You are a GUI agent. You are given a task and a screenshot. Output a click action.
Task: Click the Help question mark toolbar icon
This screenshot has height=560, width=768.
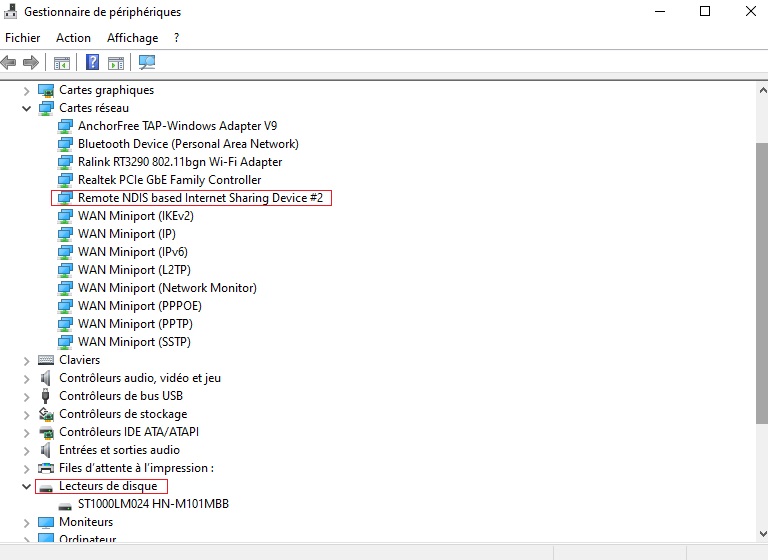click(92, 62)
